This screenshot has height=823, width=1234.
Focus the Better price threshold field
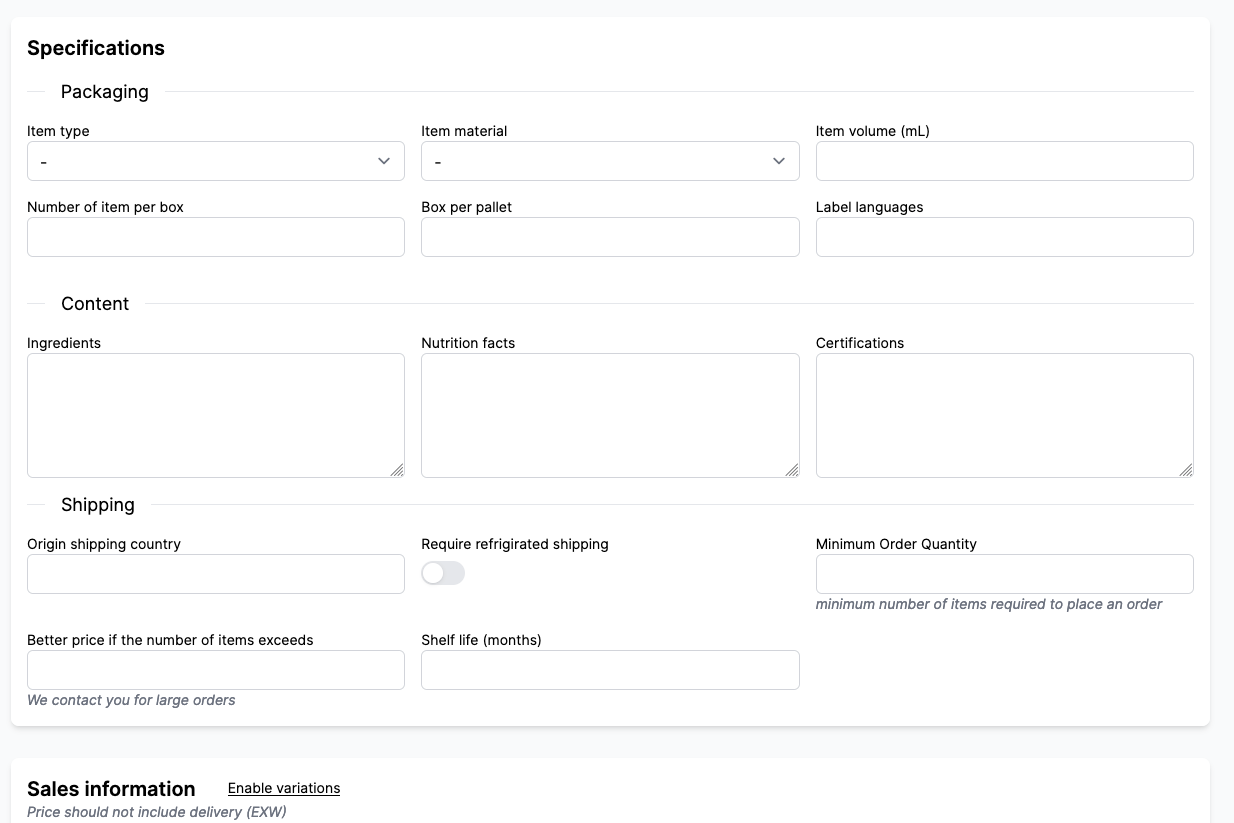tap(216, 670)
